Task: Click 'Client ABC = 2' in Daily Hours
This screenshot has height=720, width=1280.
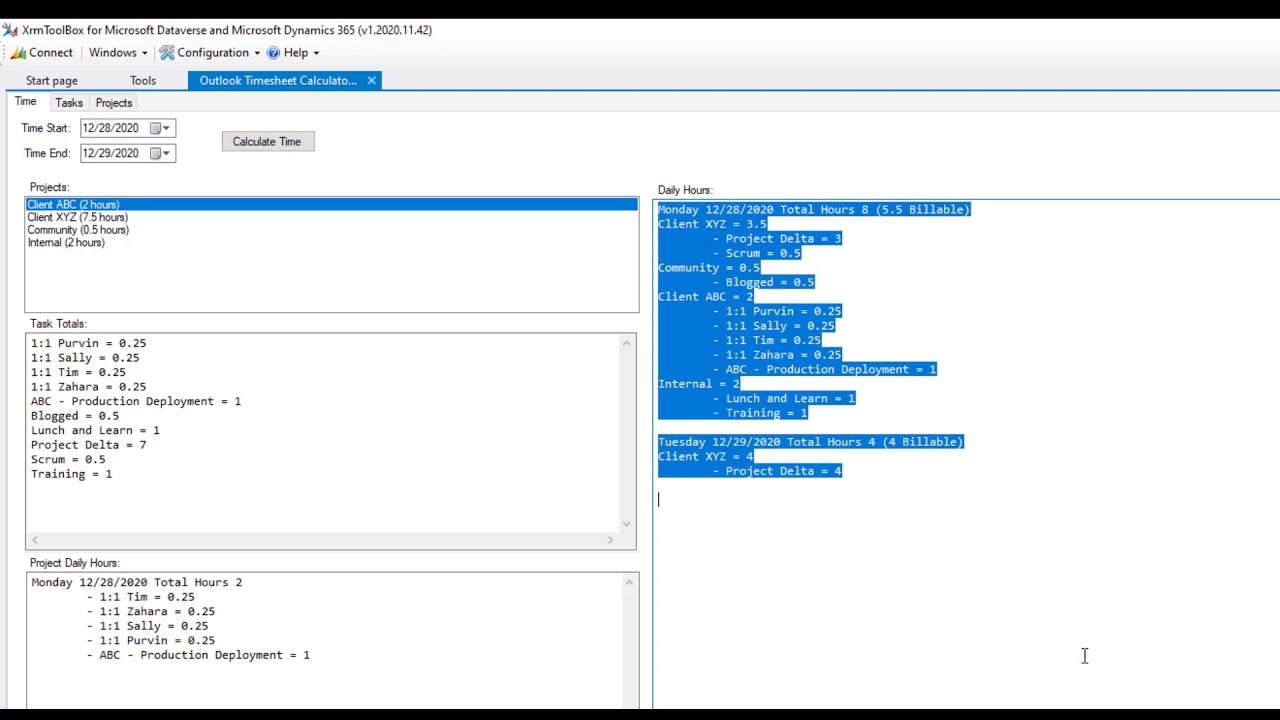Action: point(705,297)
